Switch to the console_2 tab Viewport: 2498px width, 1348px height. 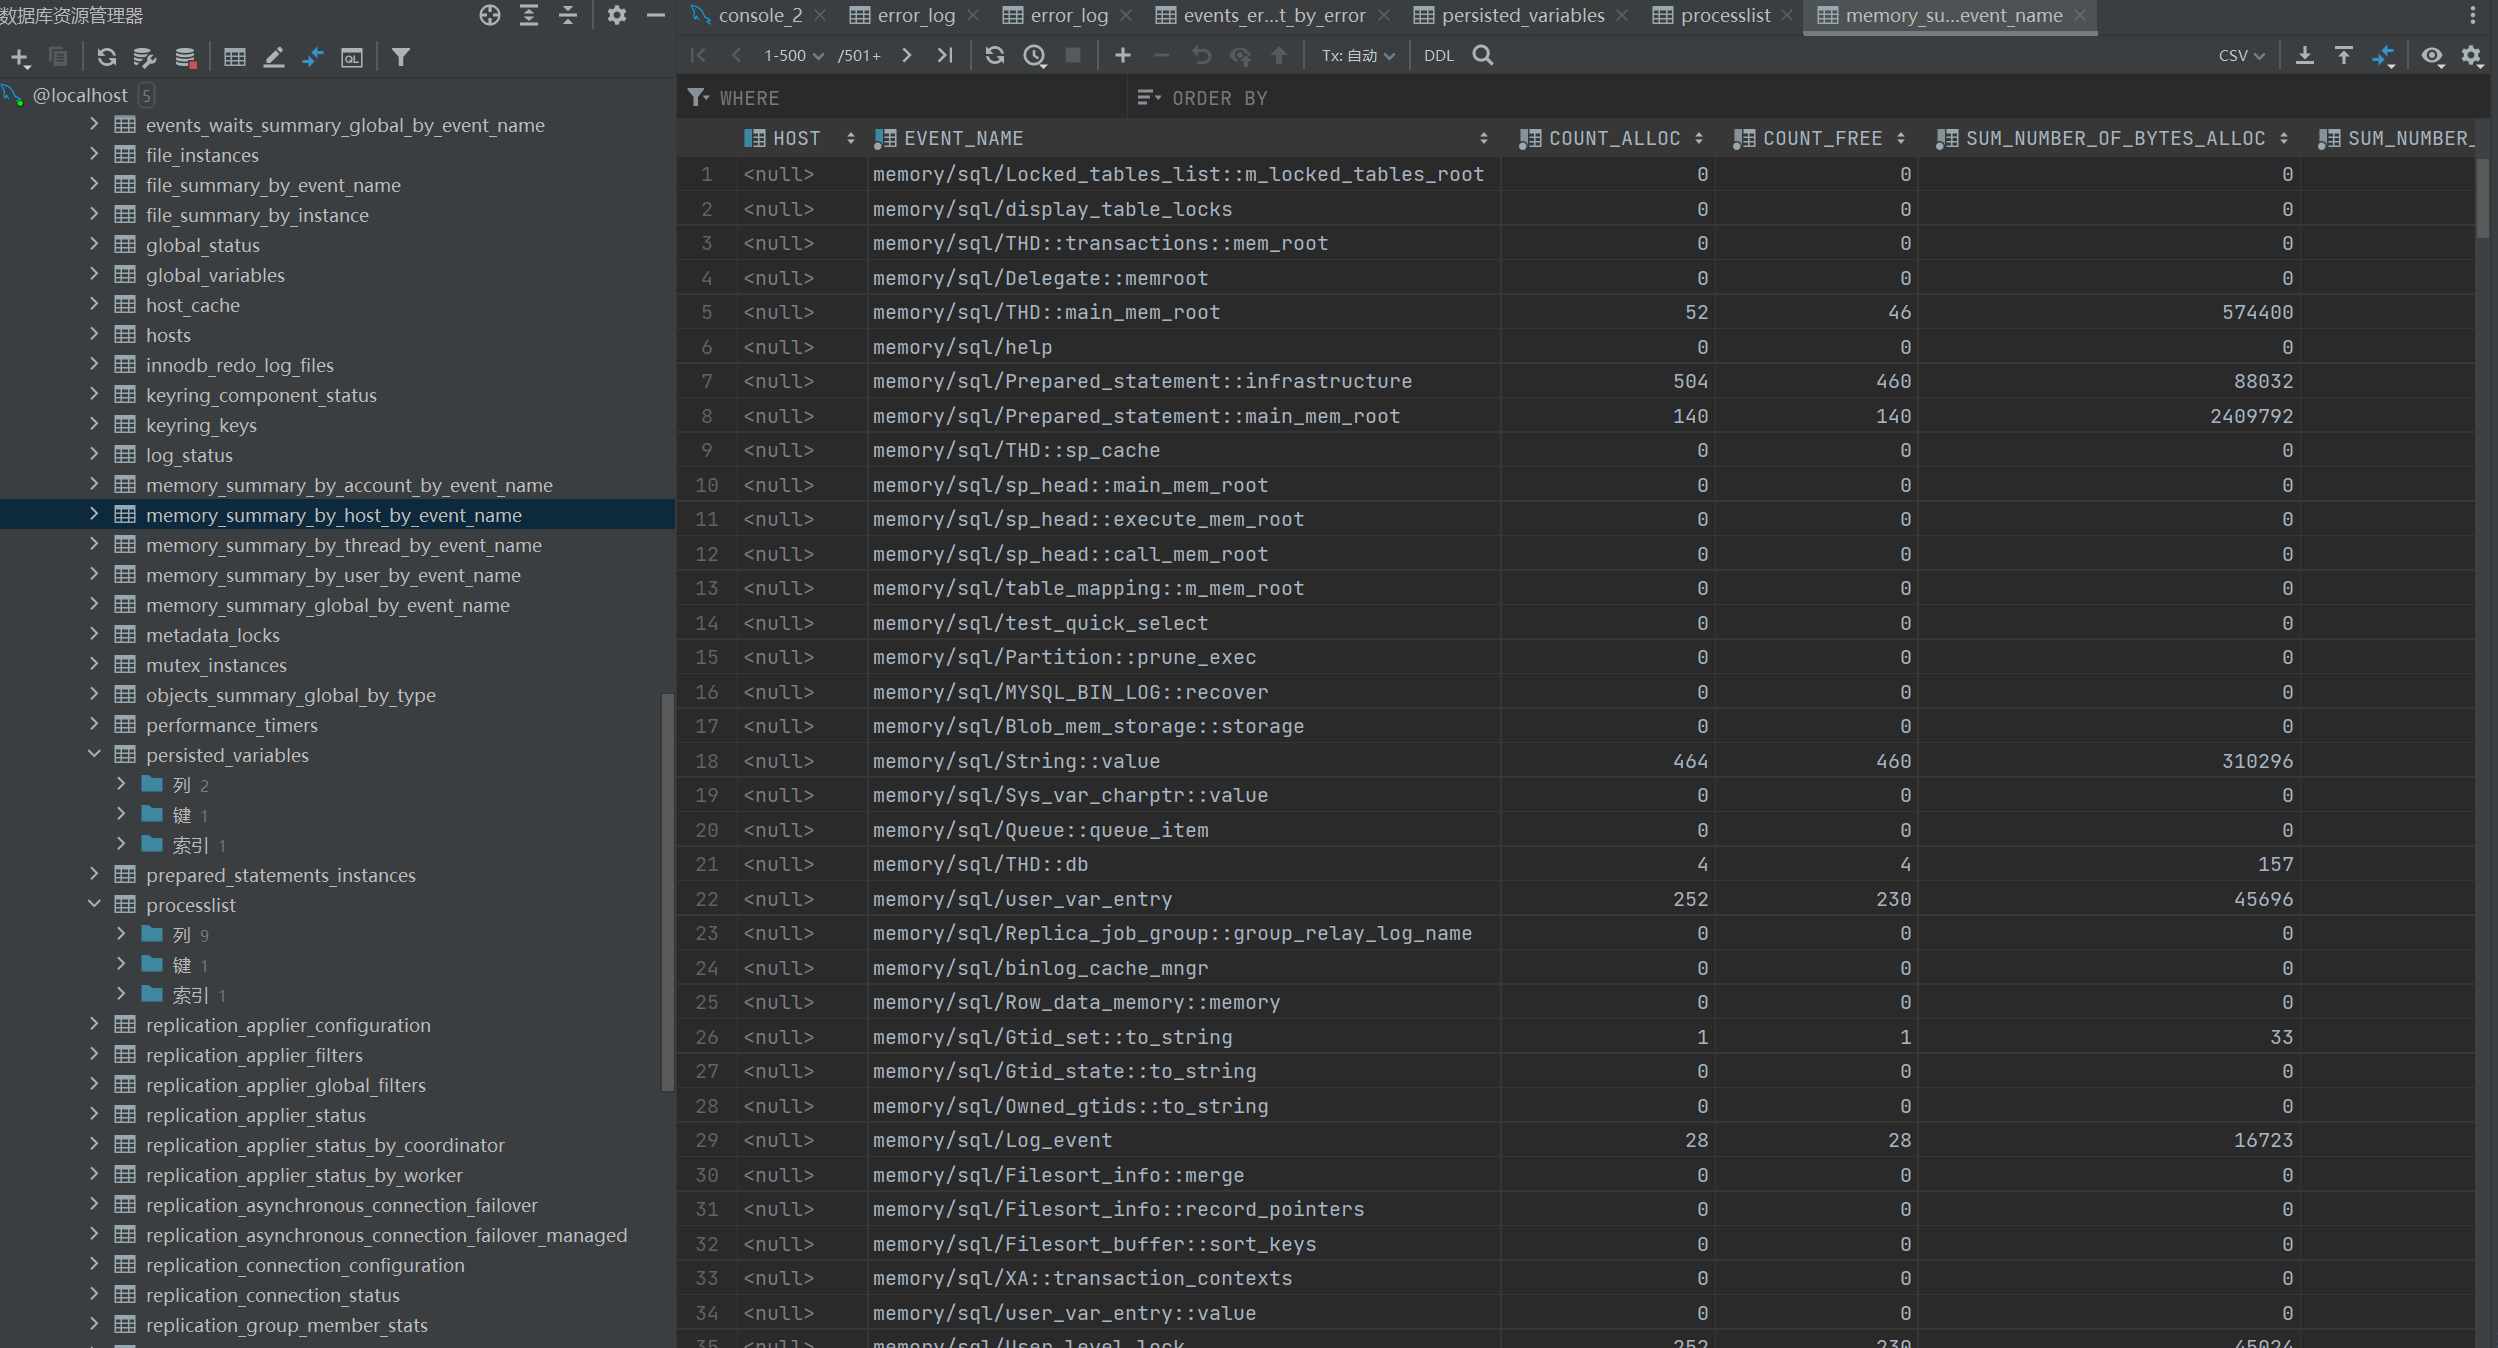tap(759, 15)
